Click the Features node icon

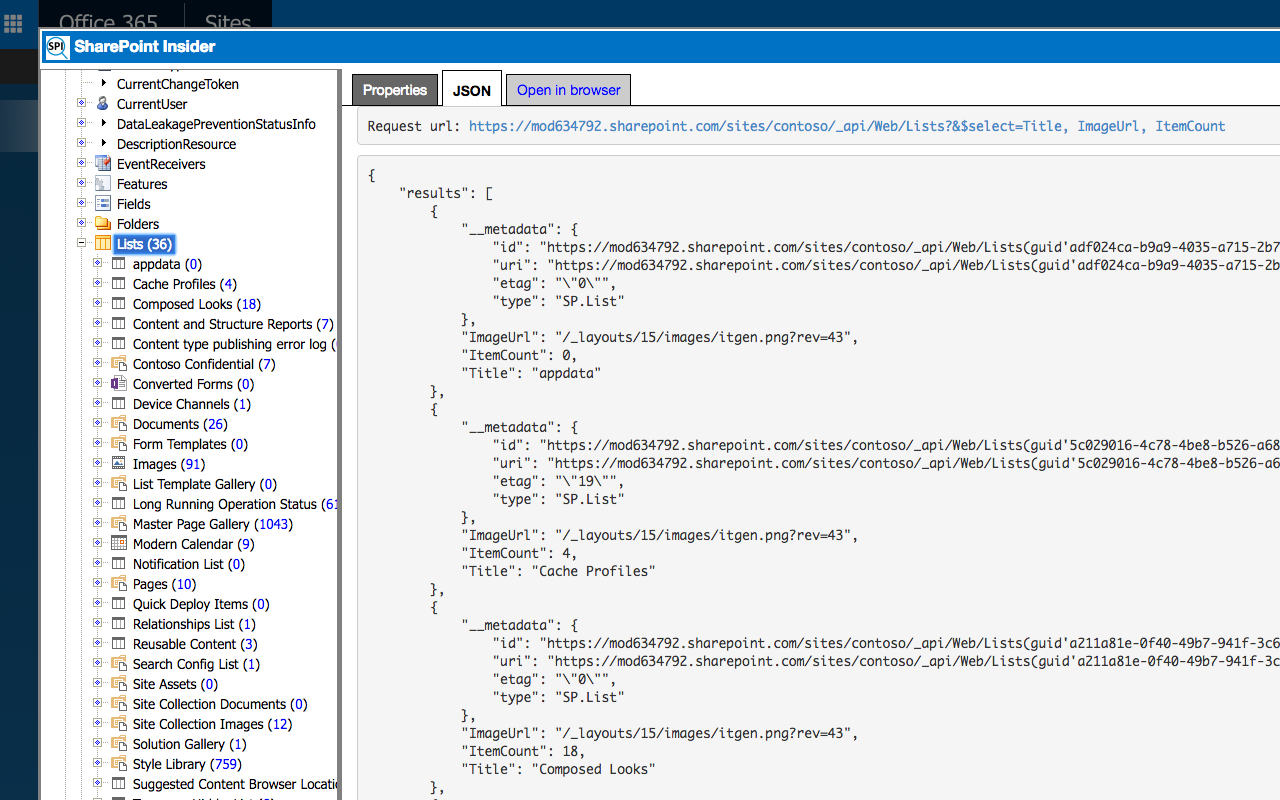tap(102, 184)
